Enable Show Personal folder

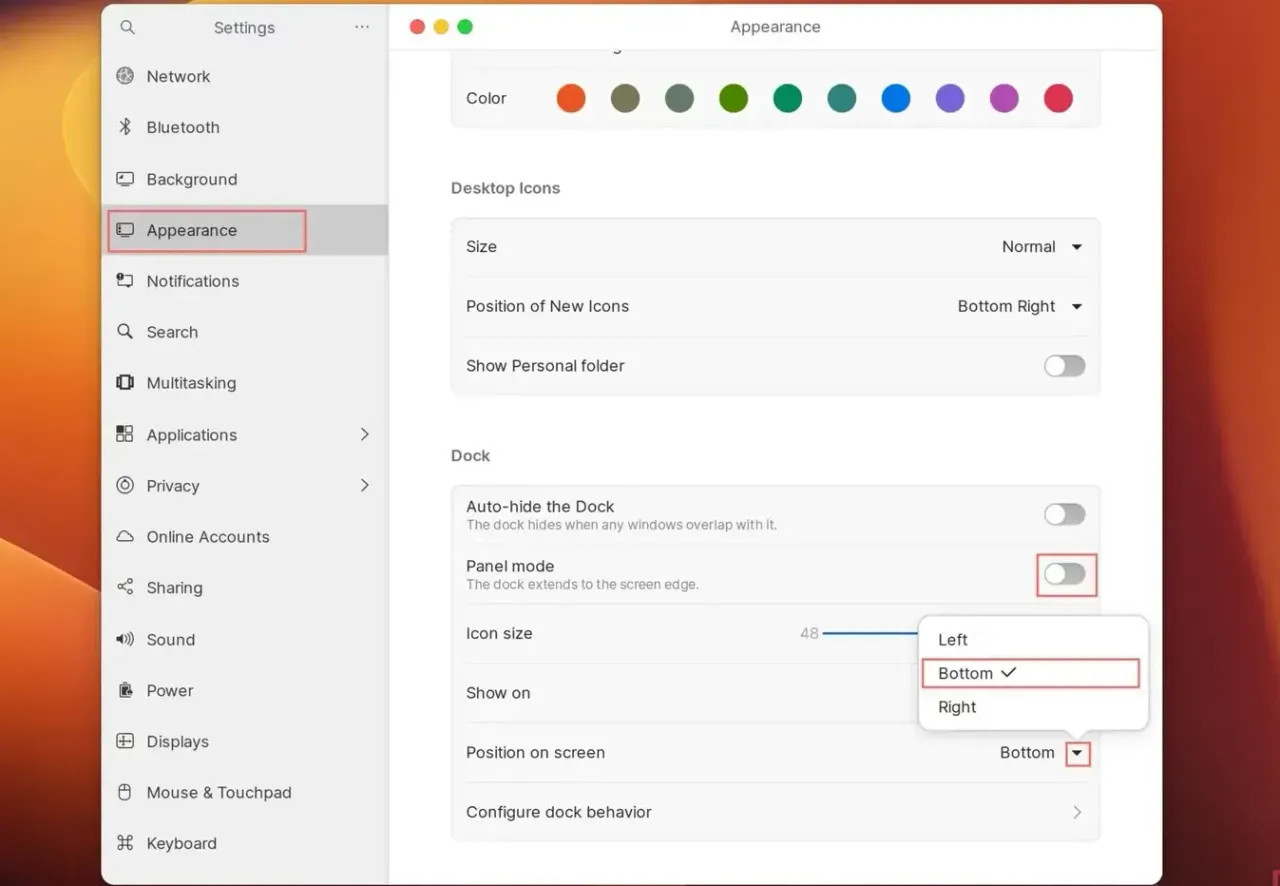click(1064, 366)
